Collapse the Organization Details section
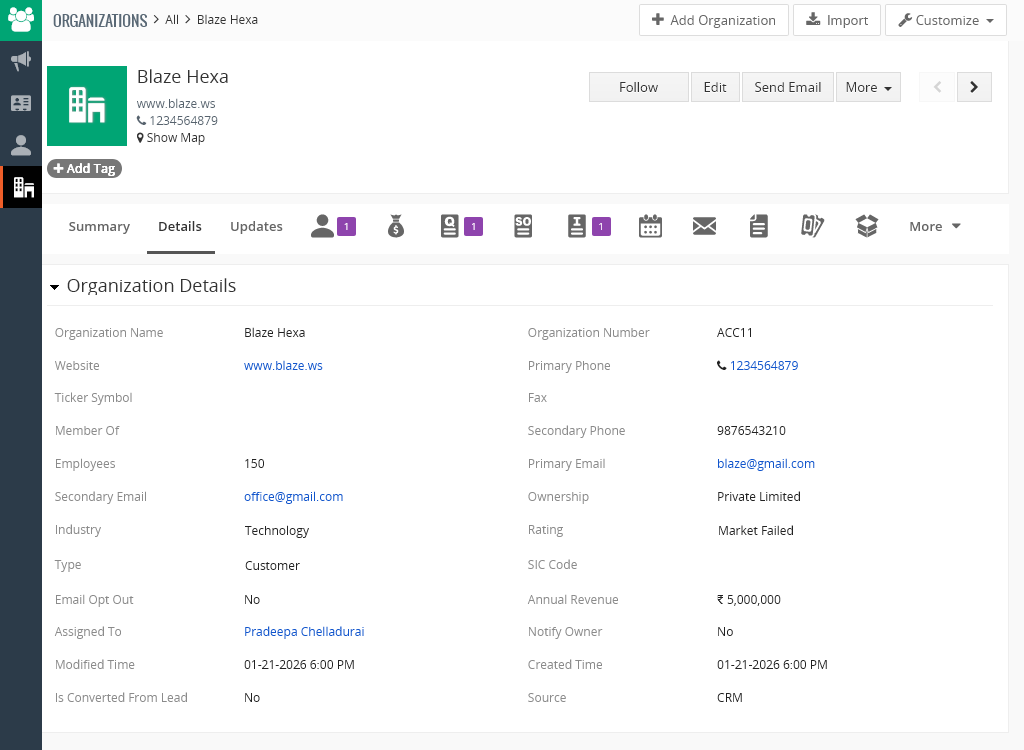Image resolution: width=1024 pixels, height=750 pixels. pos(54,287)
